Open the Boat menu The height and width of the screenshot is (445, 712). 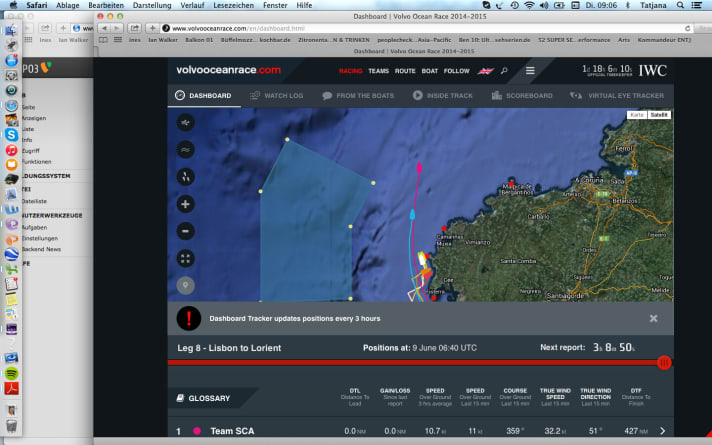pyautogui.click(x=430, y=71)
